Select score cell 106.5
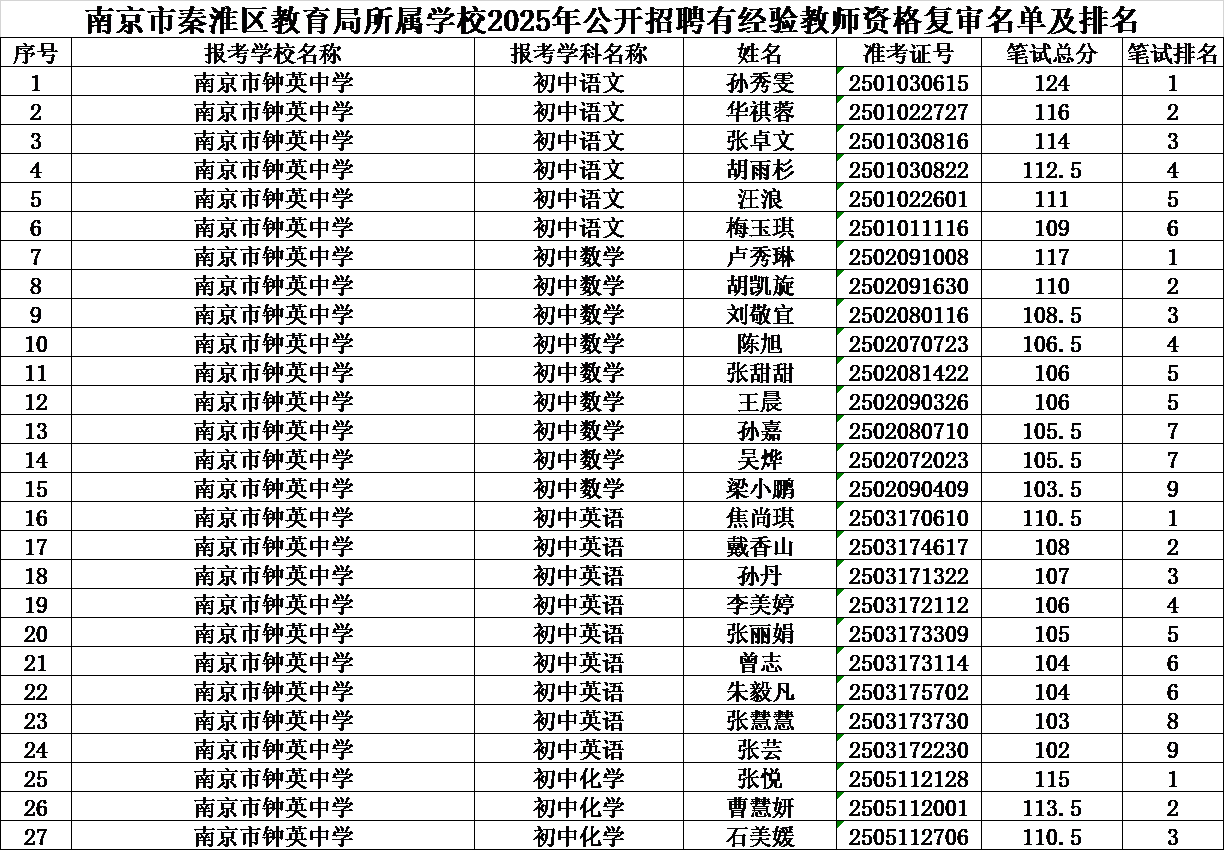The height and width of the screenshot is (851, 1225). pos(1052,344)
